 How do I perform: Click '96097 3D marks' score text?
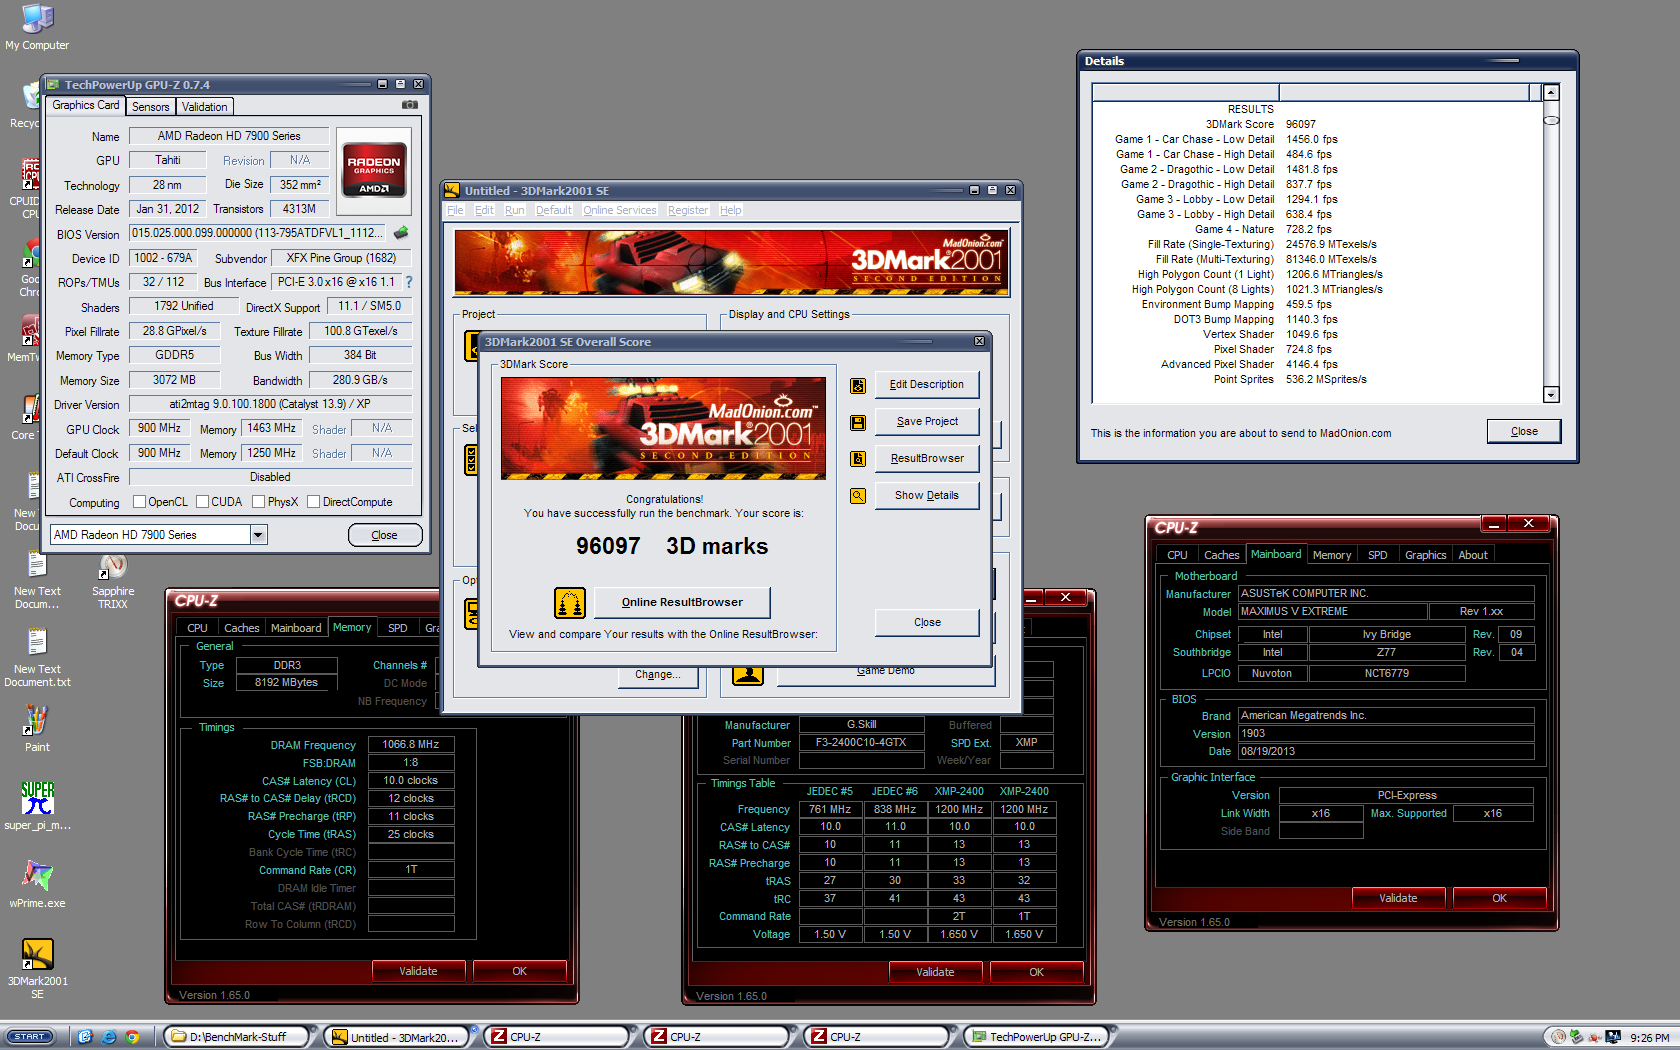point(672,546)
